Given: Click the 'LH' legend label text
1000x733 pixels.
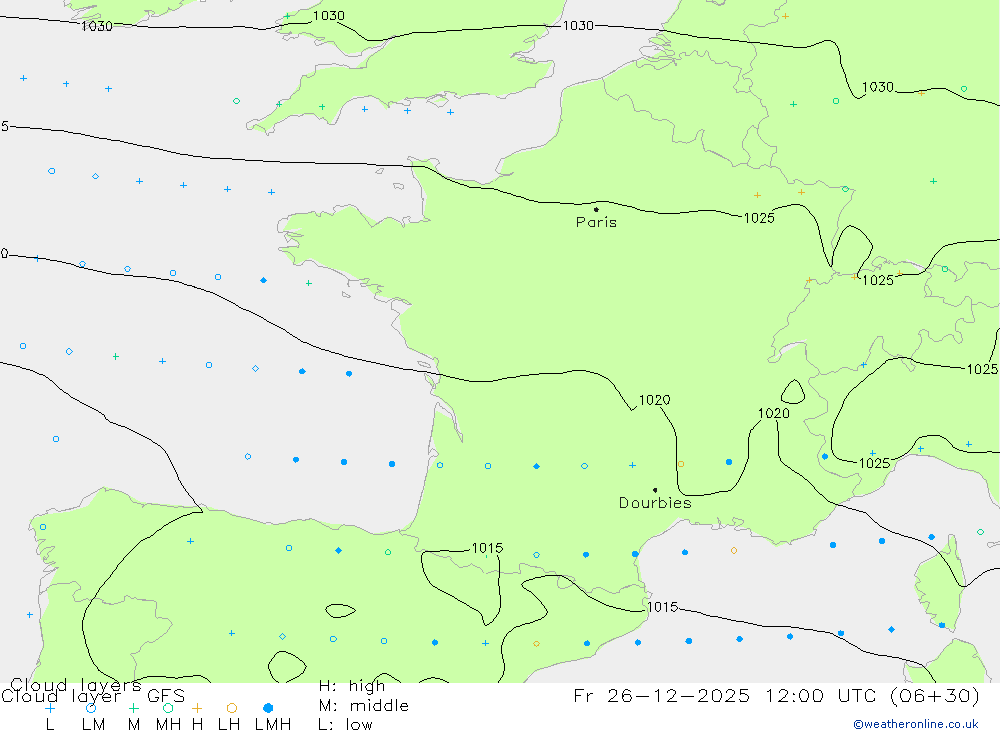Looking at the screenshot, I should (229, 725).
